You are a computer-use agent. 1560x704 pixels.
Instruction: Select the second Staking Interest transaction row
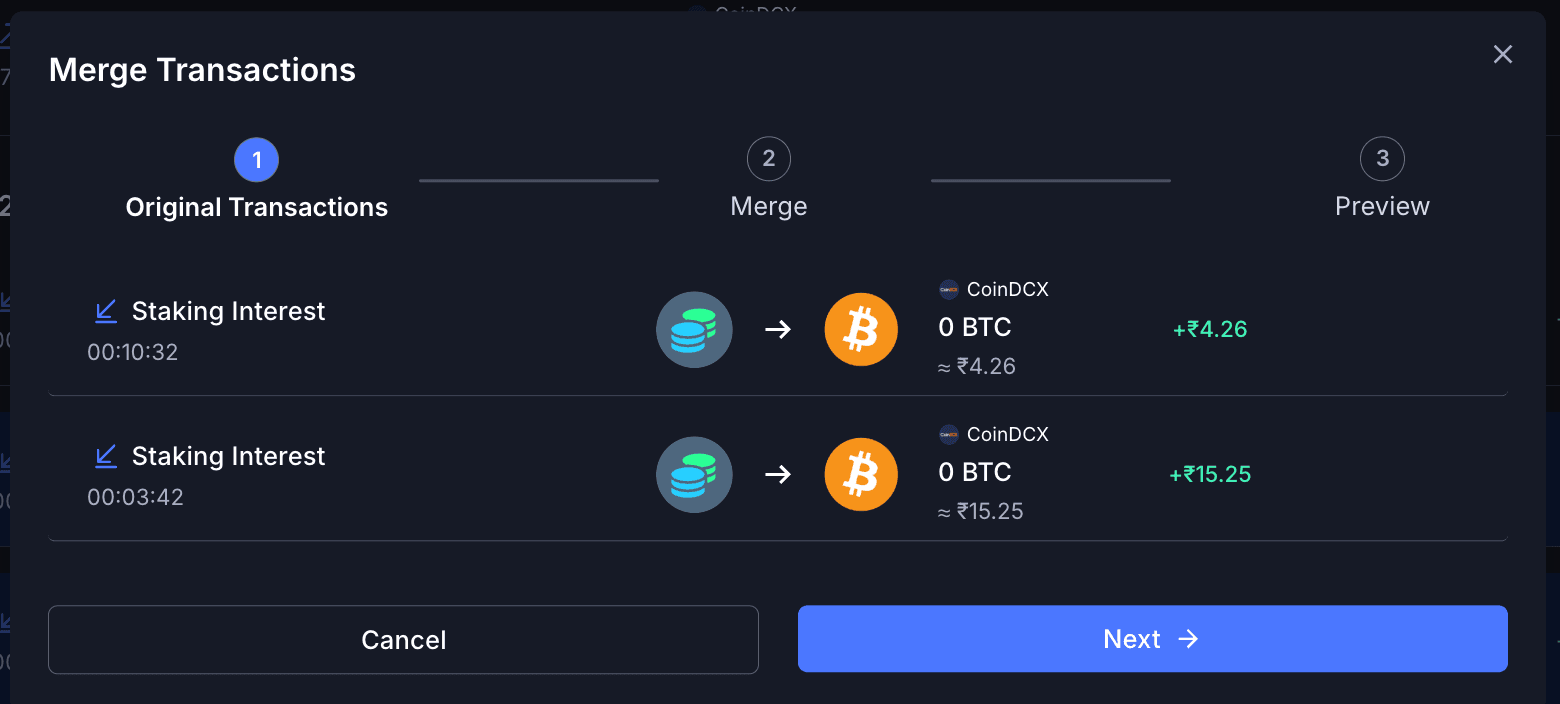[x=780, y=474]
